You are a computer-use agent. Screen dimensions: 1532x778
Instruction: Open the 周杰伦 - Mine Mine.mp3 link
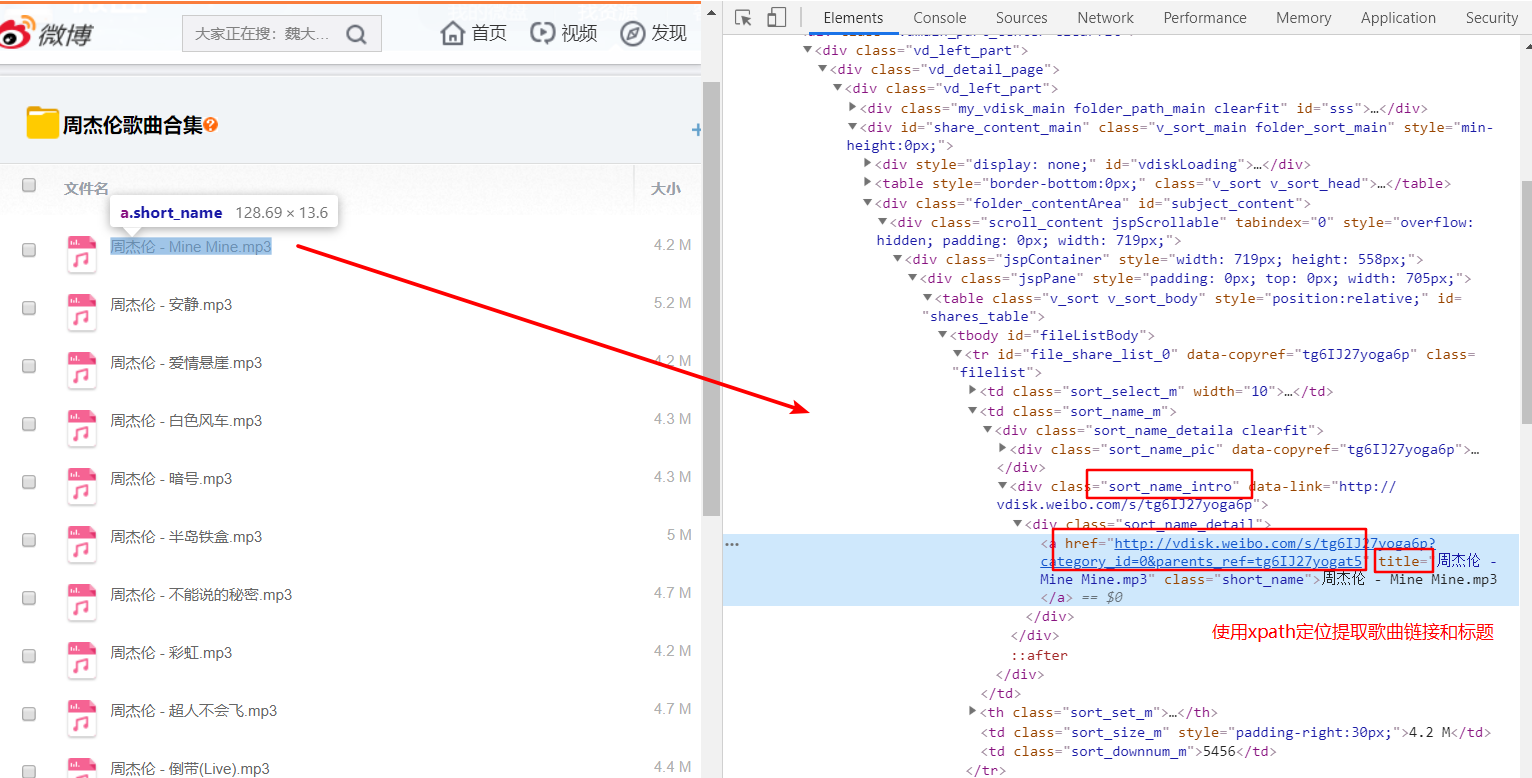191,247
